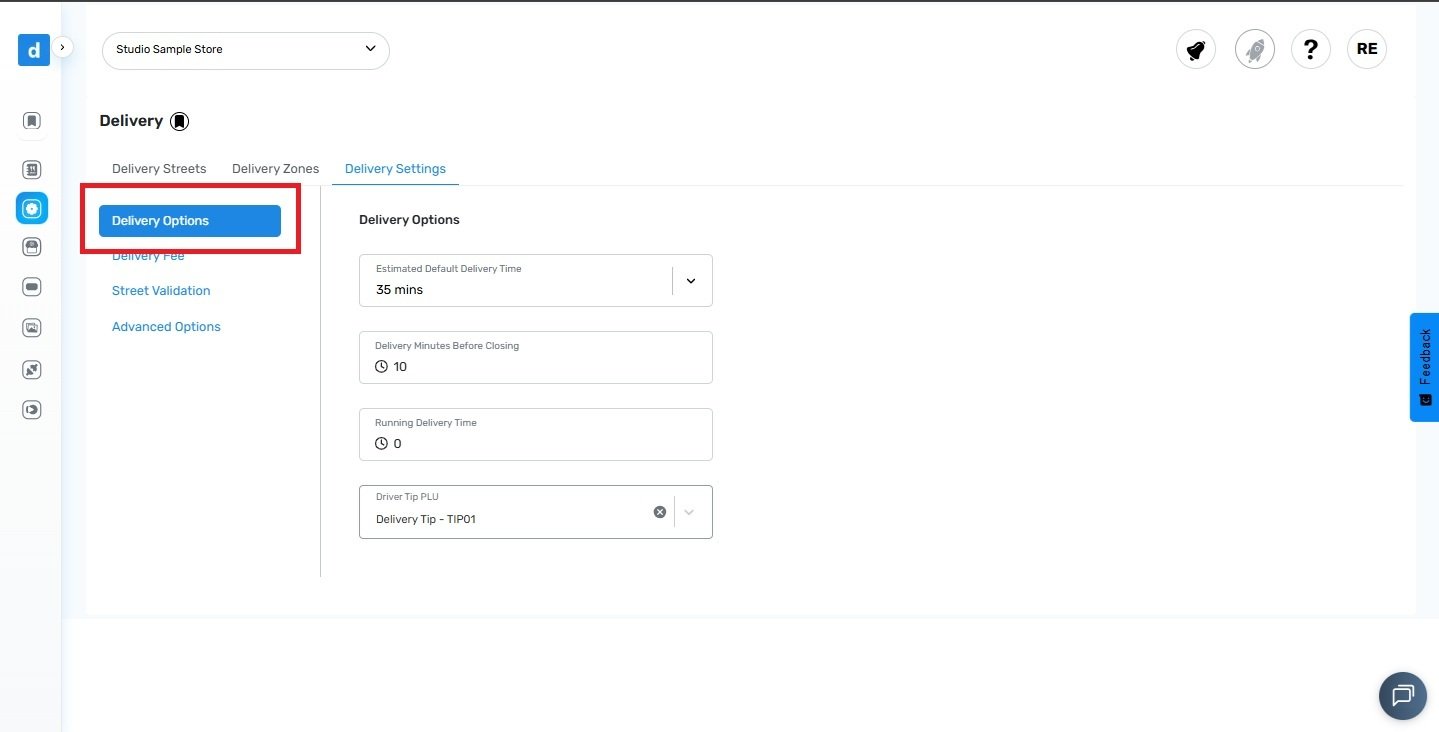Click the blue 'd' logo in the sidebar
Screen dimensions: 1439x732
tap(33, 50)
